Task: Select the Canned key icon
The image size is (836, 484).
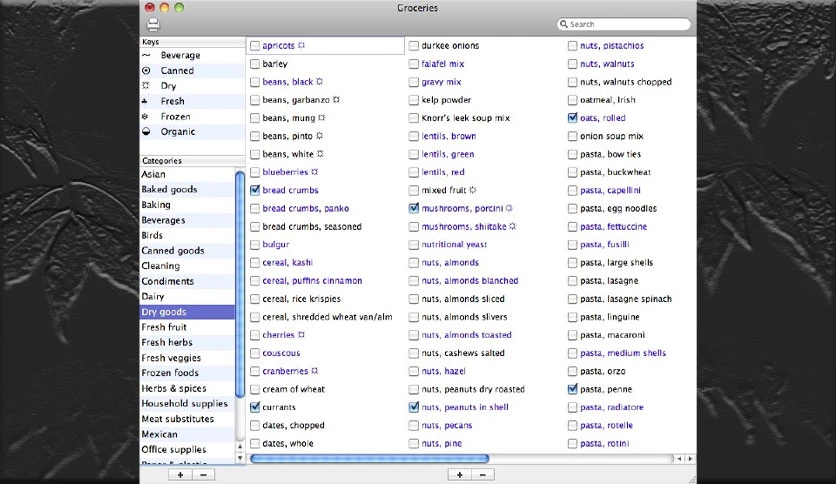Action: click(x=146, y=70)
